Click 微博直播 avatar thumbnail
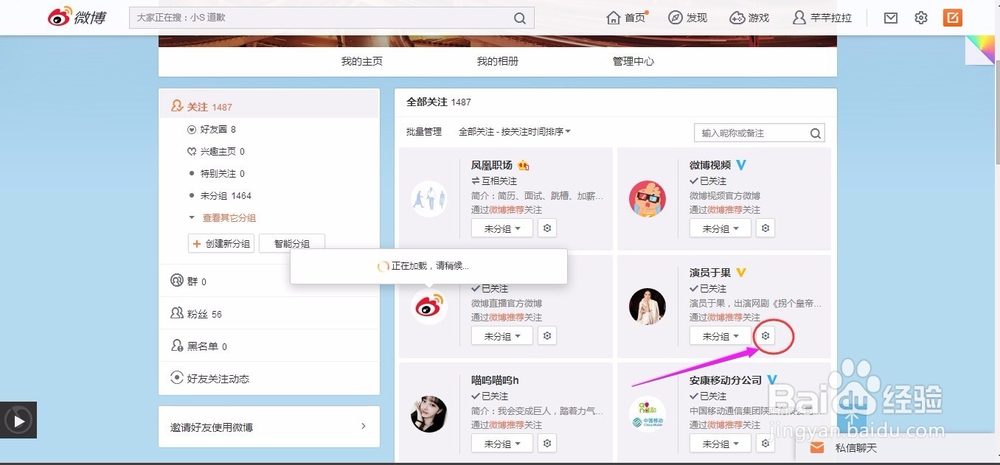The height and width of the screenshot is (465, 1000). click(x=429, y=306)
